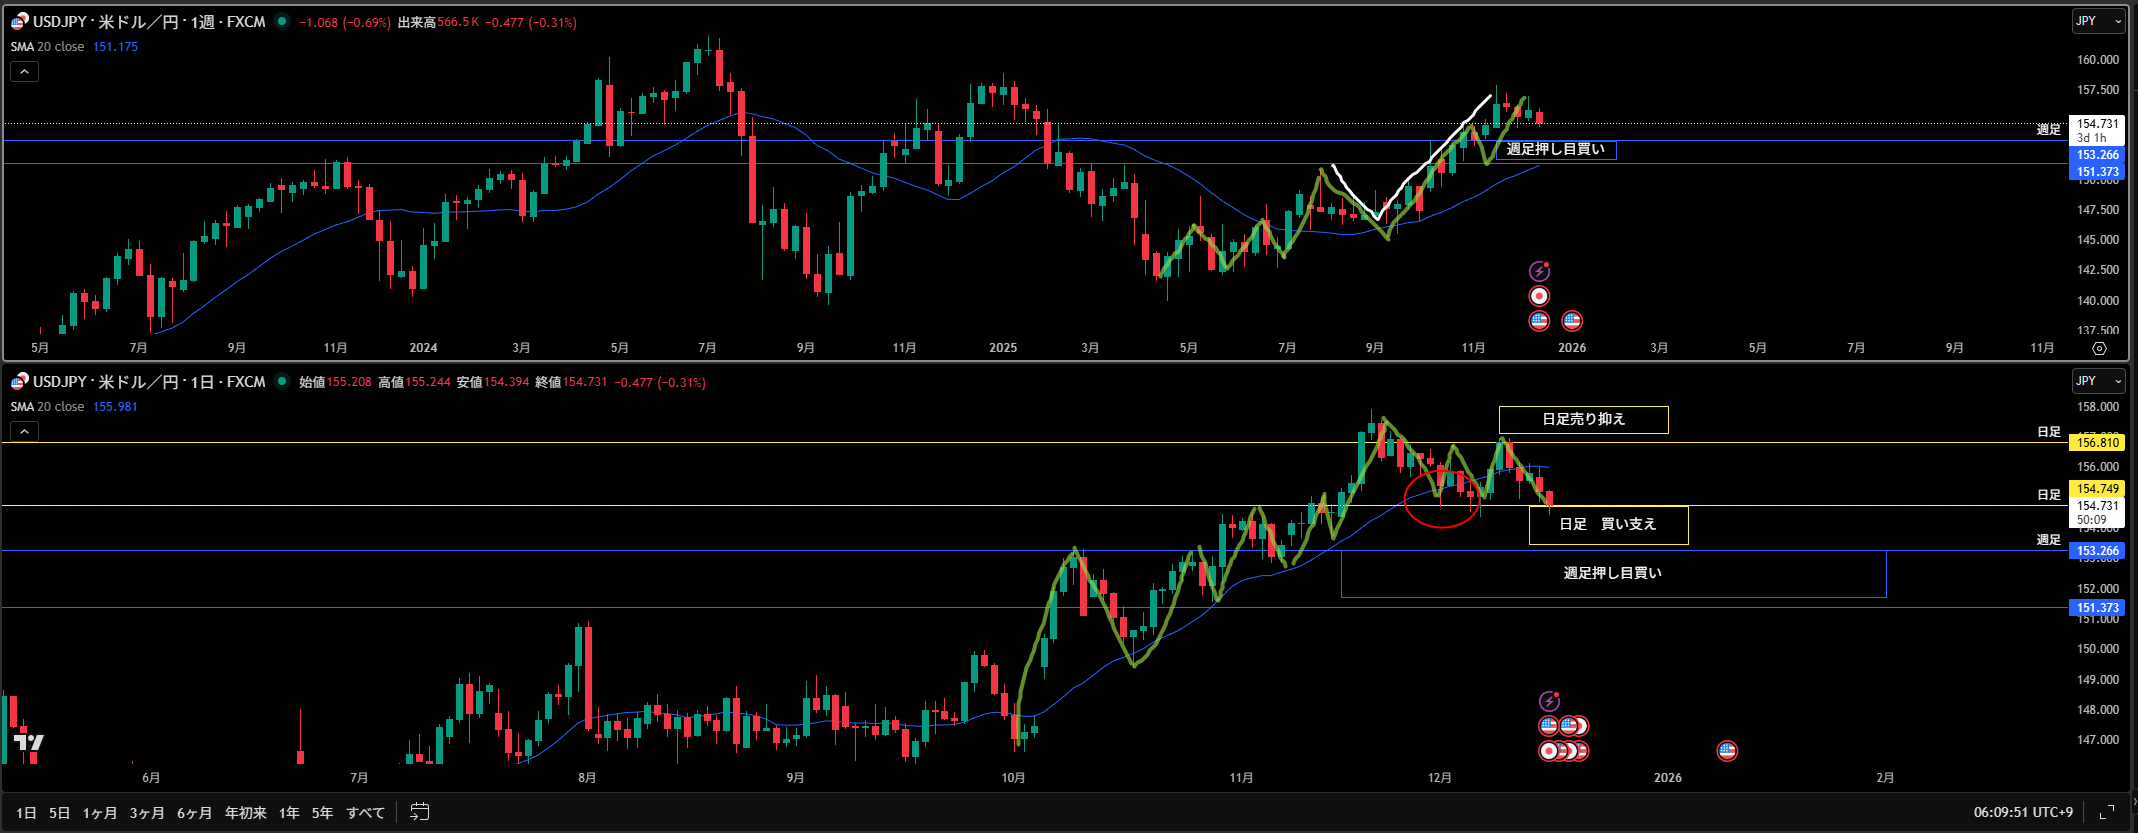The width and height of the screenshot is (2138, 833).
Task: Click the chart settings gear in upper chart
Action: (2099, 348)
